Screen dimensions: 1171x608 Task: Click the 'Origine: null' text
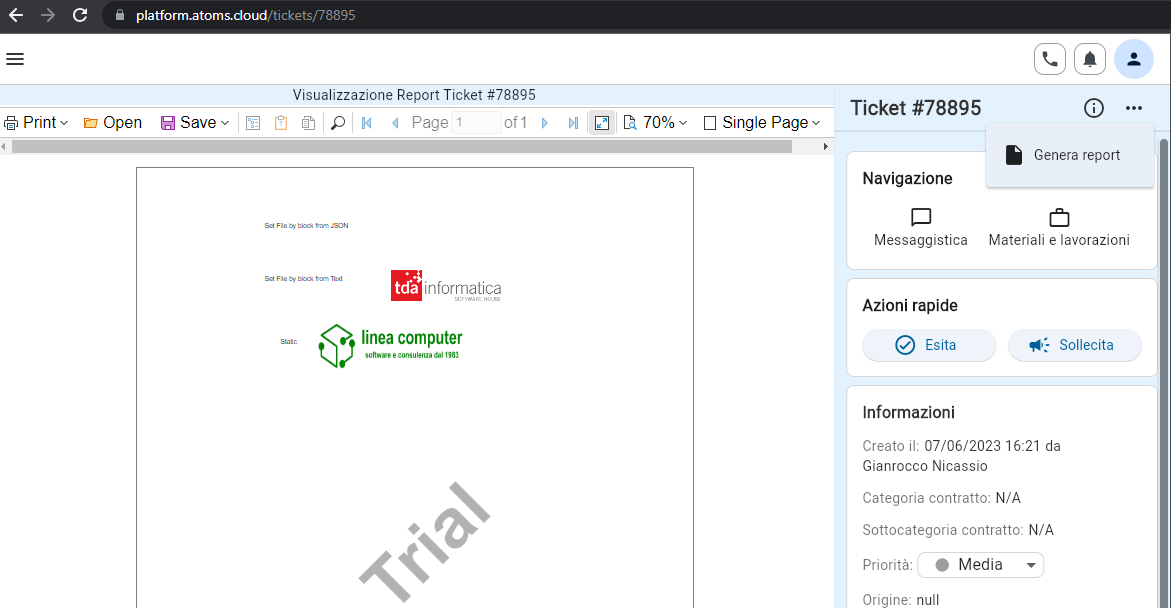click(901, 600)
